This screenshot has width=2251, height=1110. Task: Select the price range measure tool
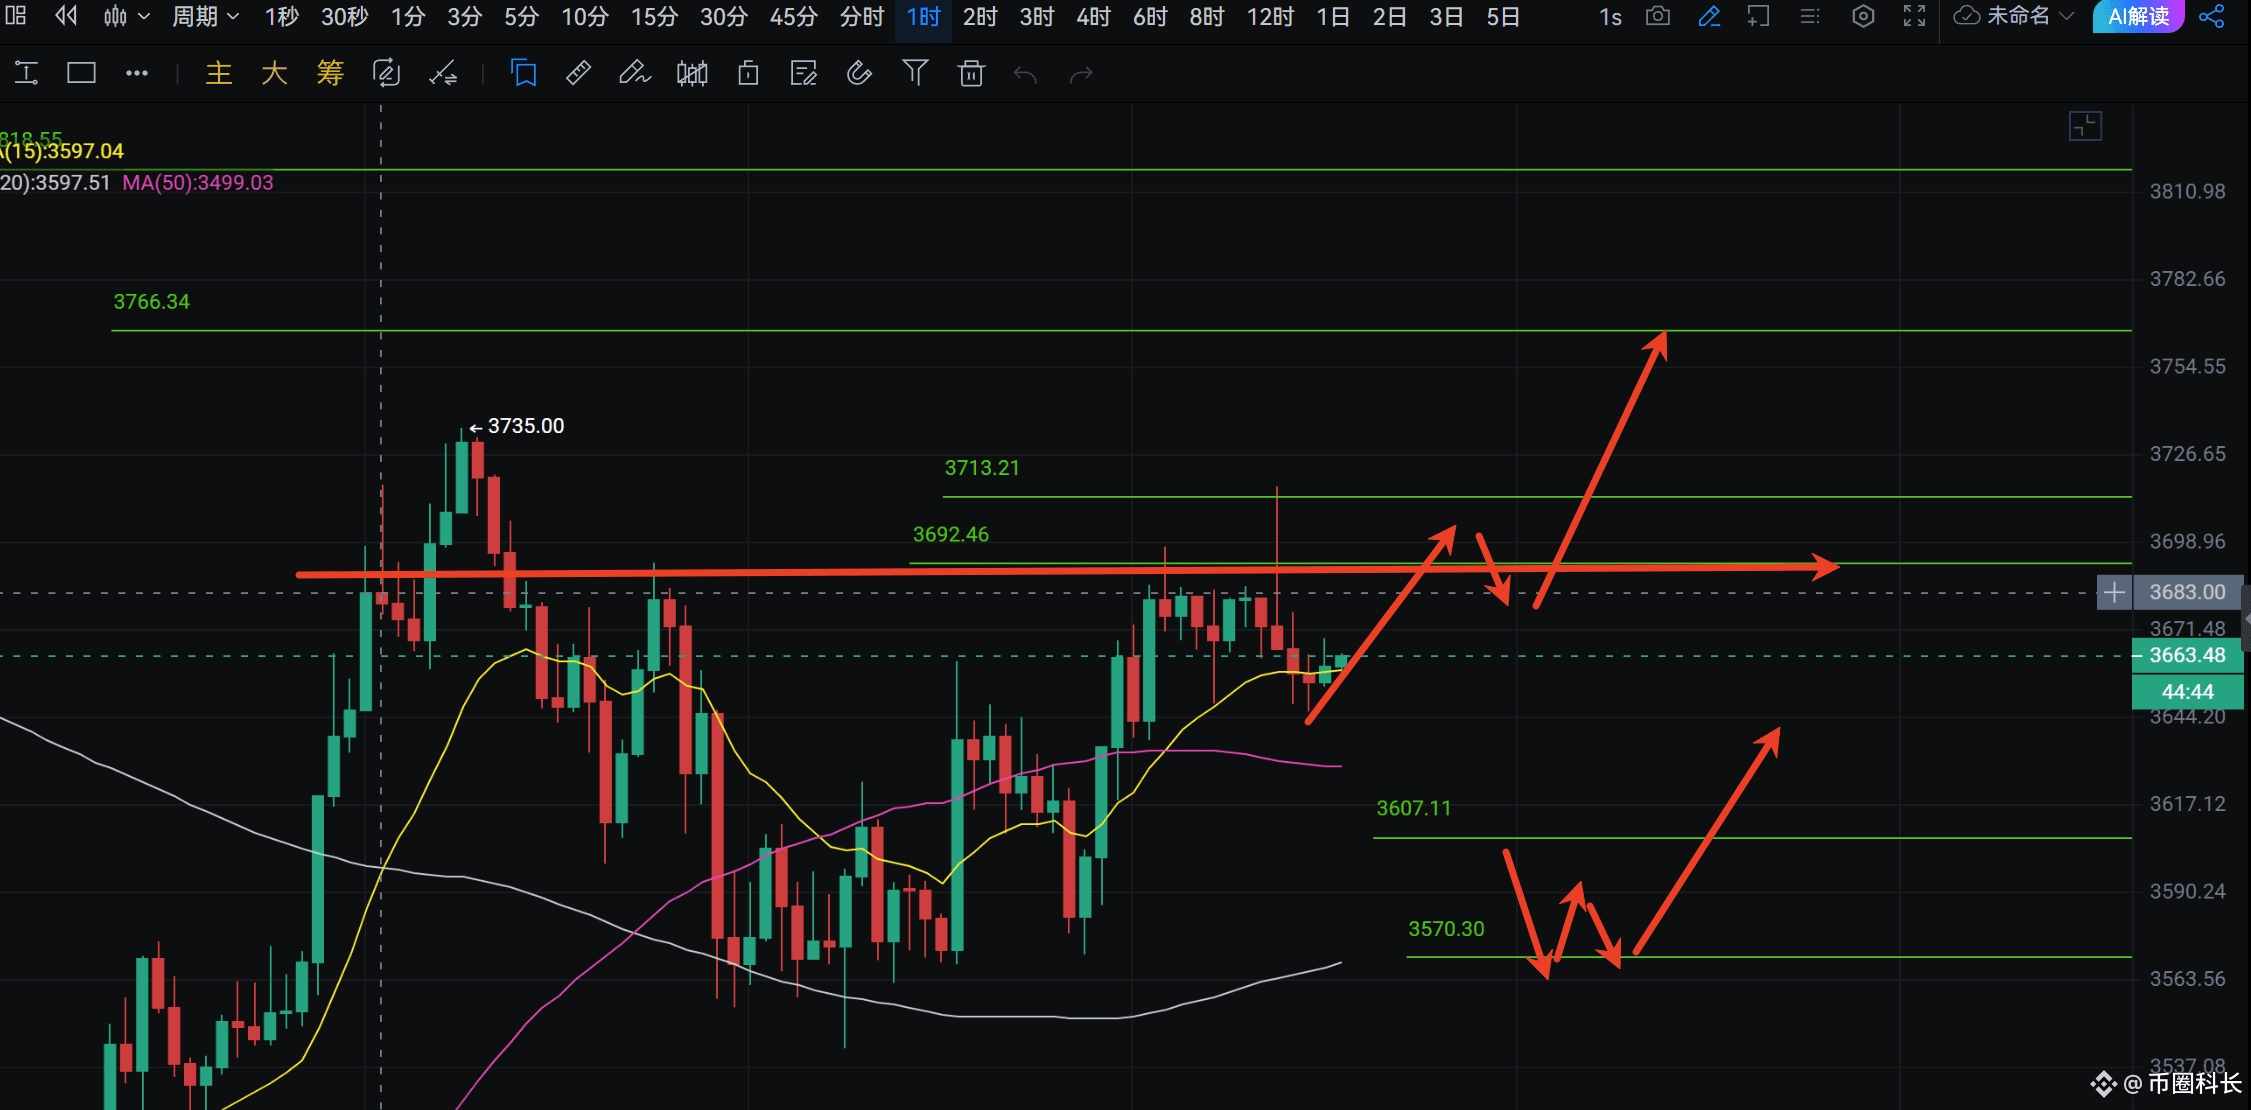coord(27,73)
